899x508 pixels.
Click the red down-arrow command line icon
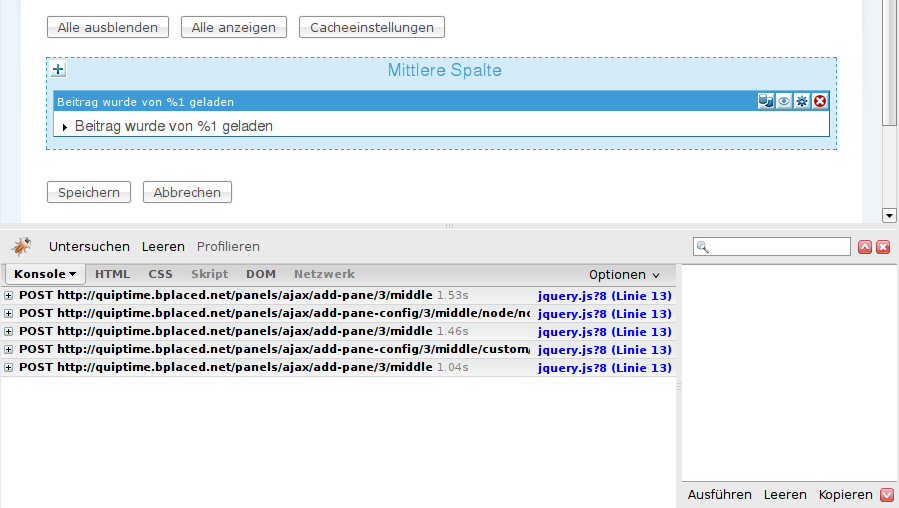coord(886,495)
